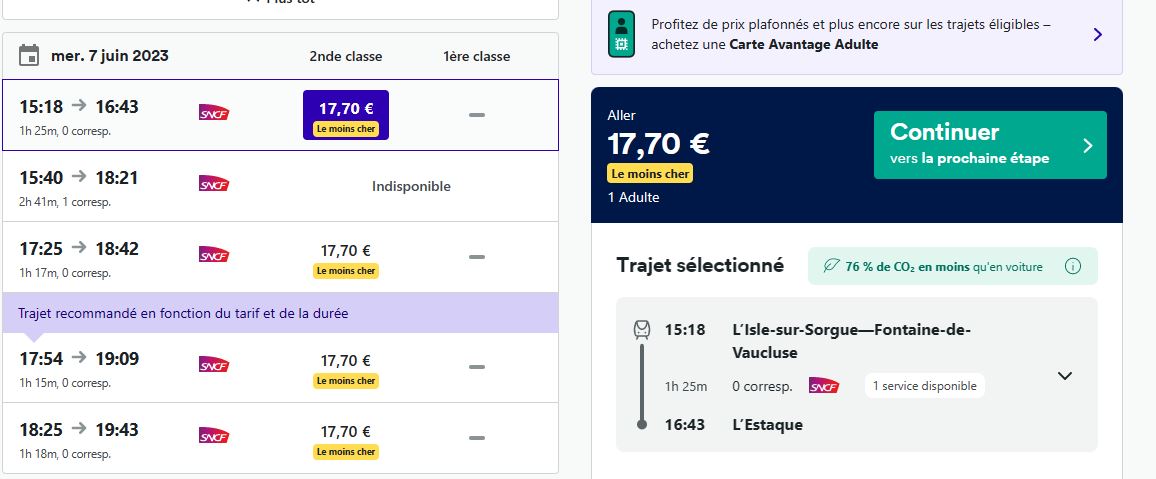Click the Trajet recommandé purple banner
1156x479 pixels.
click(x=280, y=313)
